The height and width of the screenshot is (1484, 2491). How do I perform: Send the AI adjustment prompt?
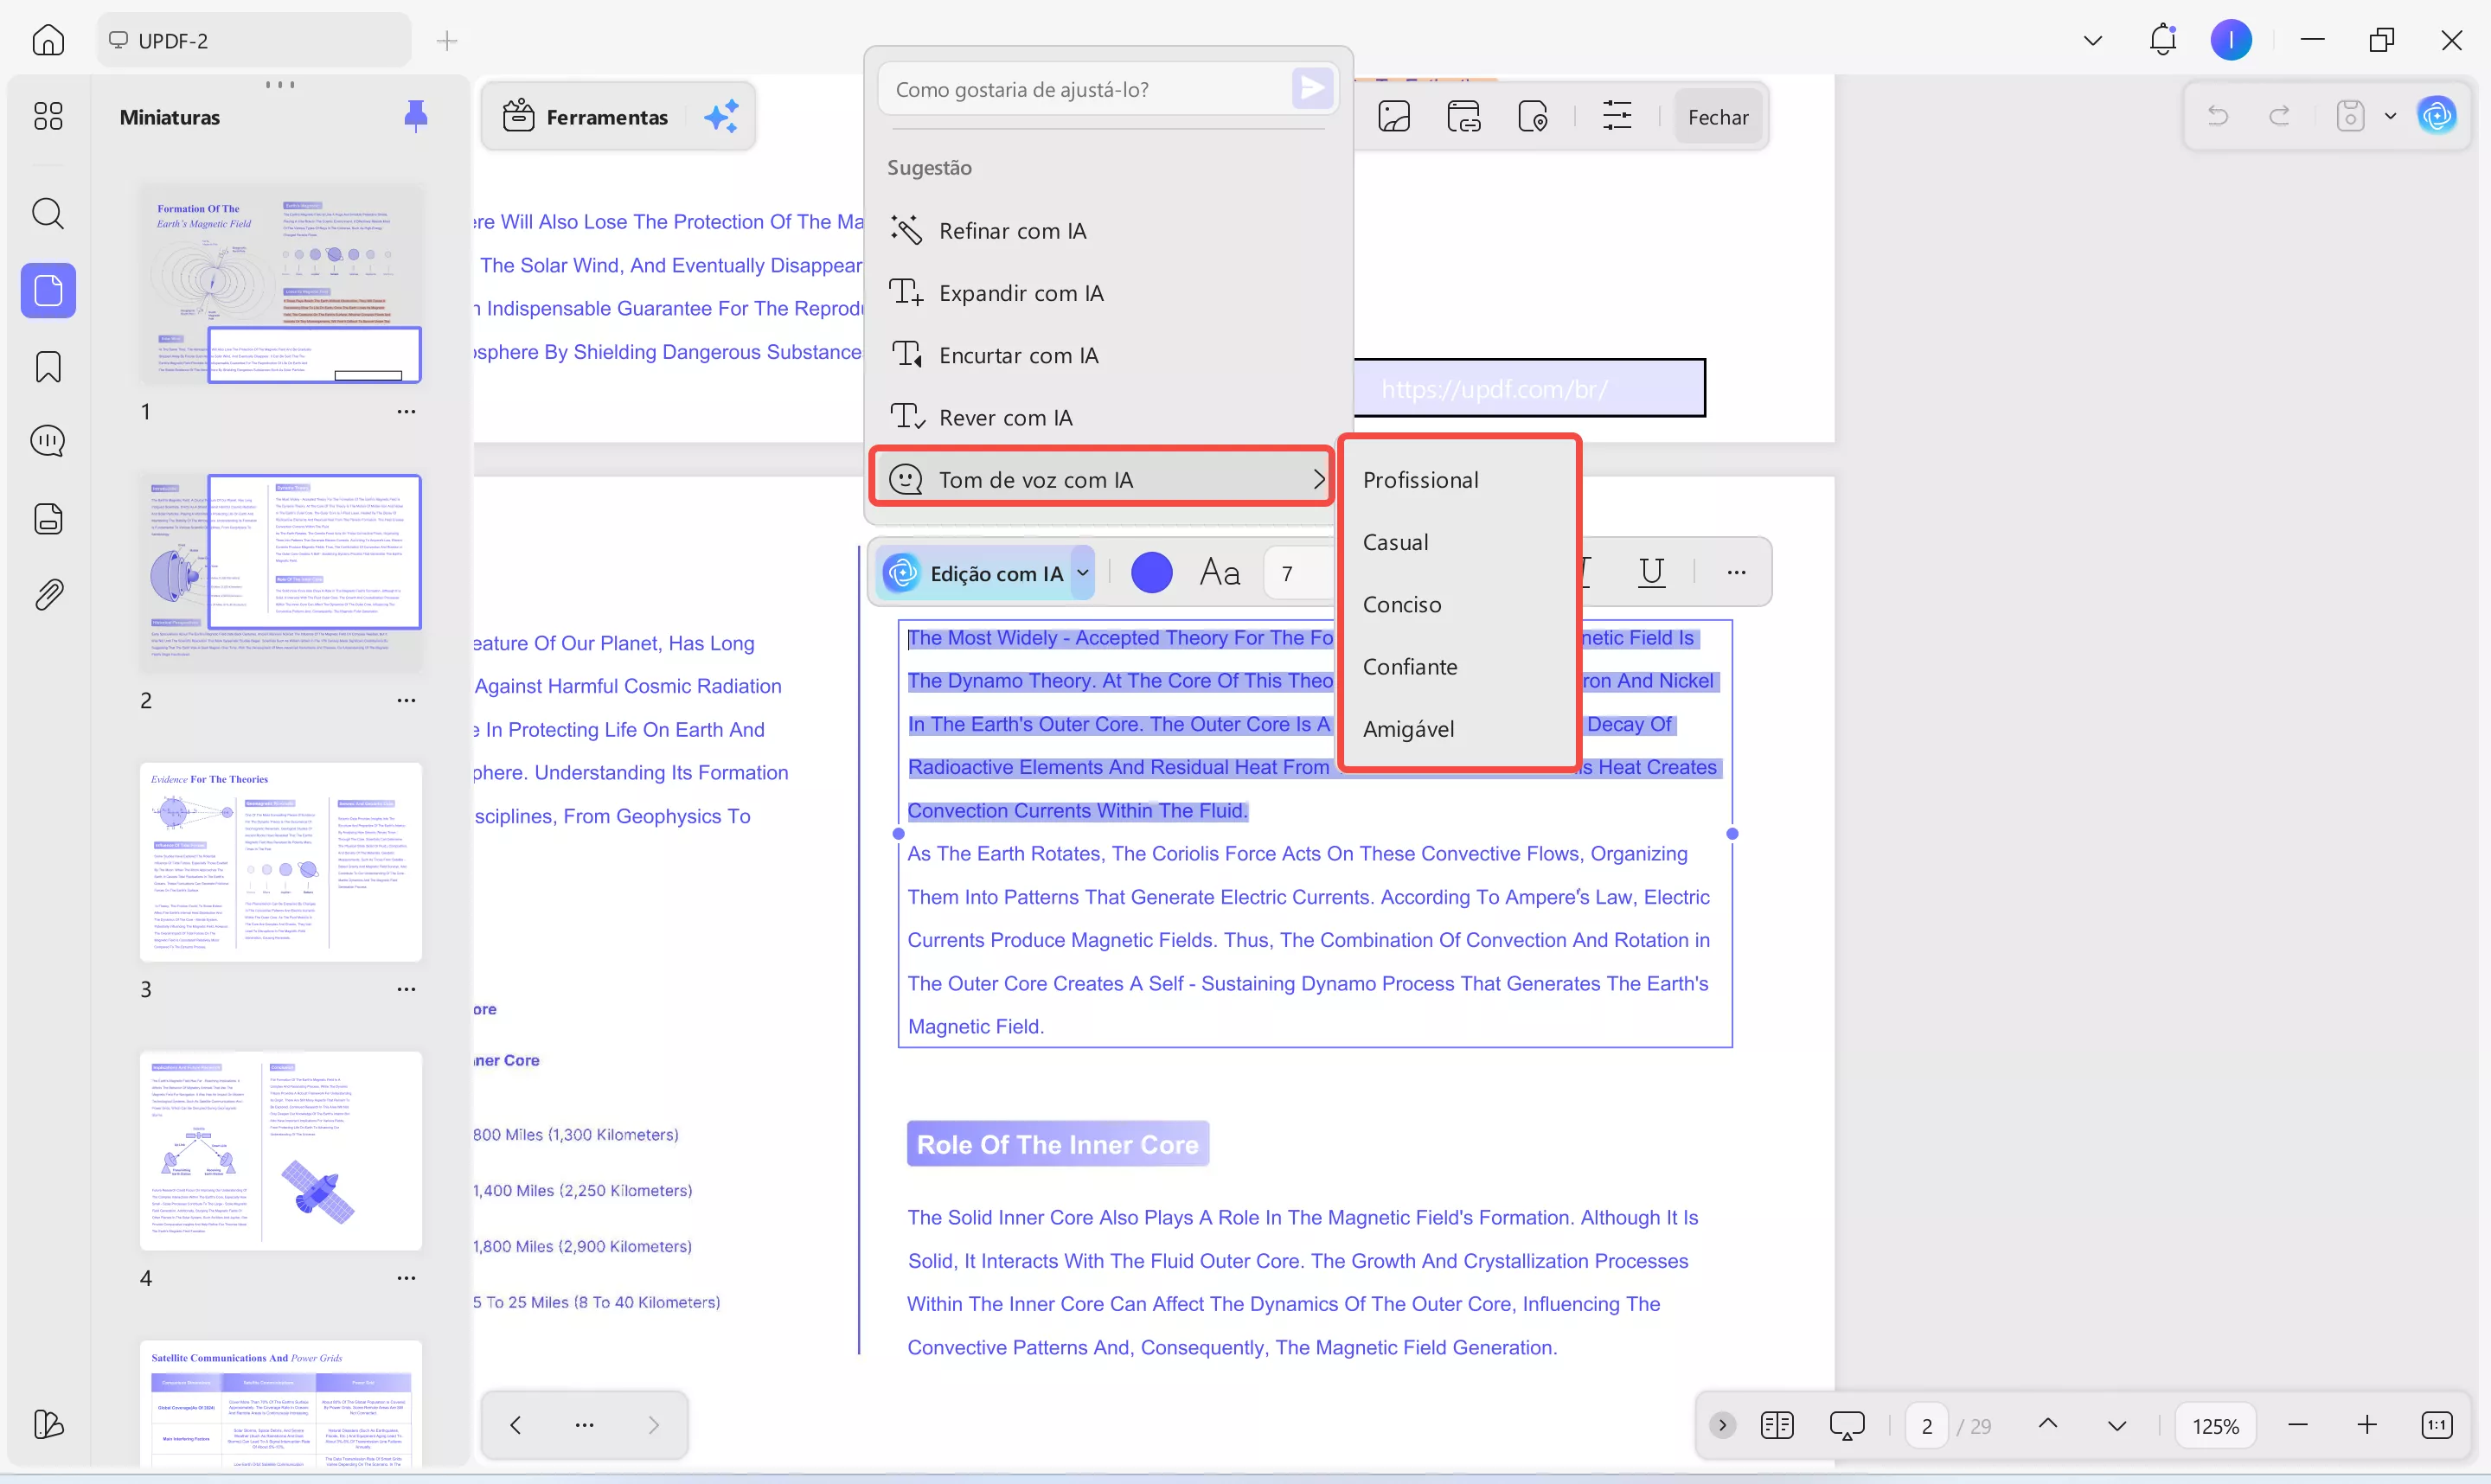[x=1311, y=89]
